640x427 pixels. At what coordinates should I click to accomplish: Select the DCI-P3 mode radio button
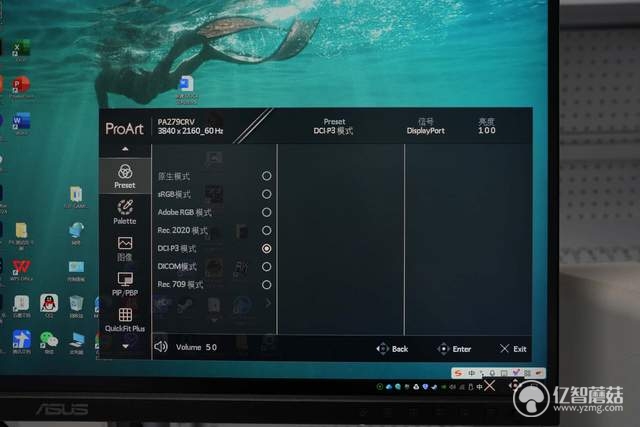[x=267, y=248]
